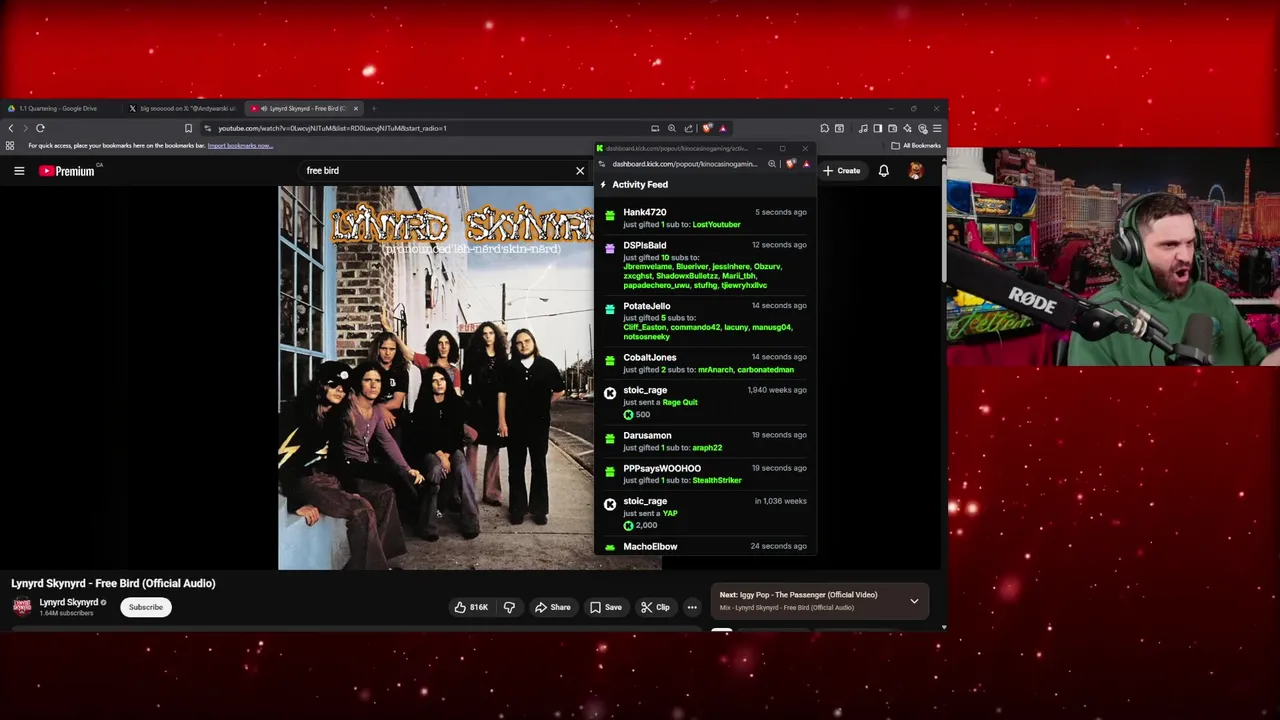1280x720 pixels.
Task: Click the Kick popout address URL
Action: coord(685,164)
